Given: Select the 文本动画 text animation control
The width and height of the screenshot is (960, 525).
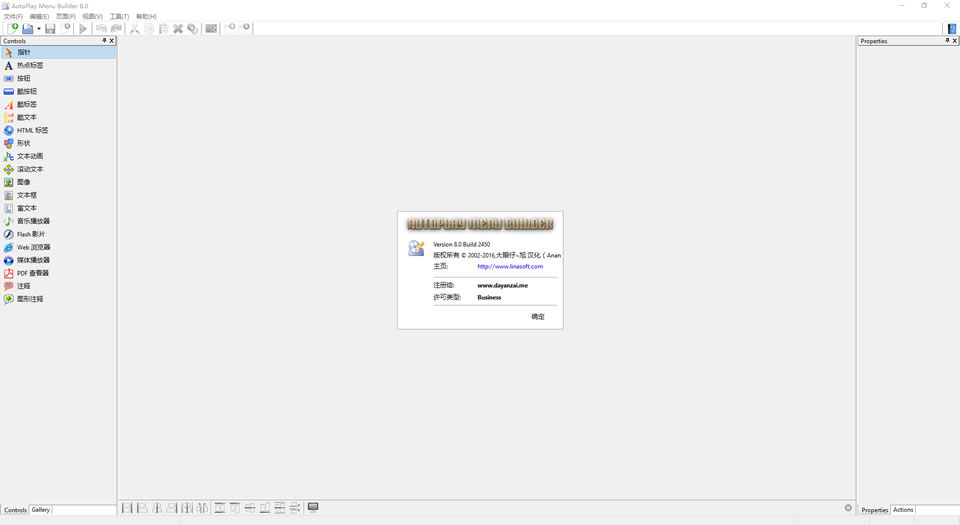Looking at the screenshot, I should tap(58, 156).
